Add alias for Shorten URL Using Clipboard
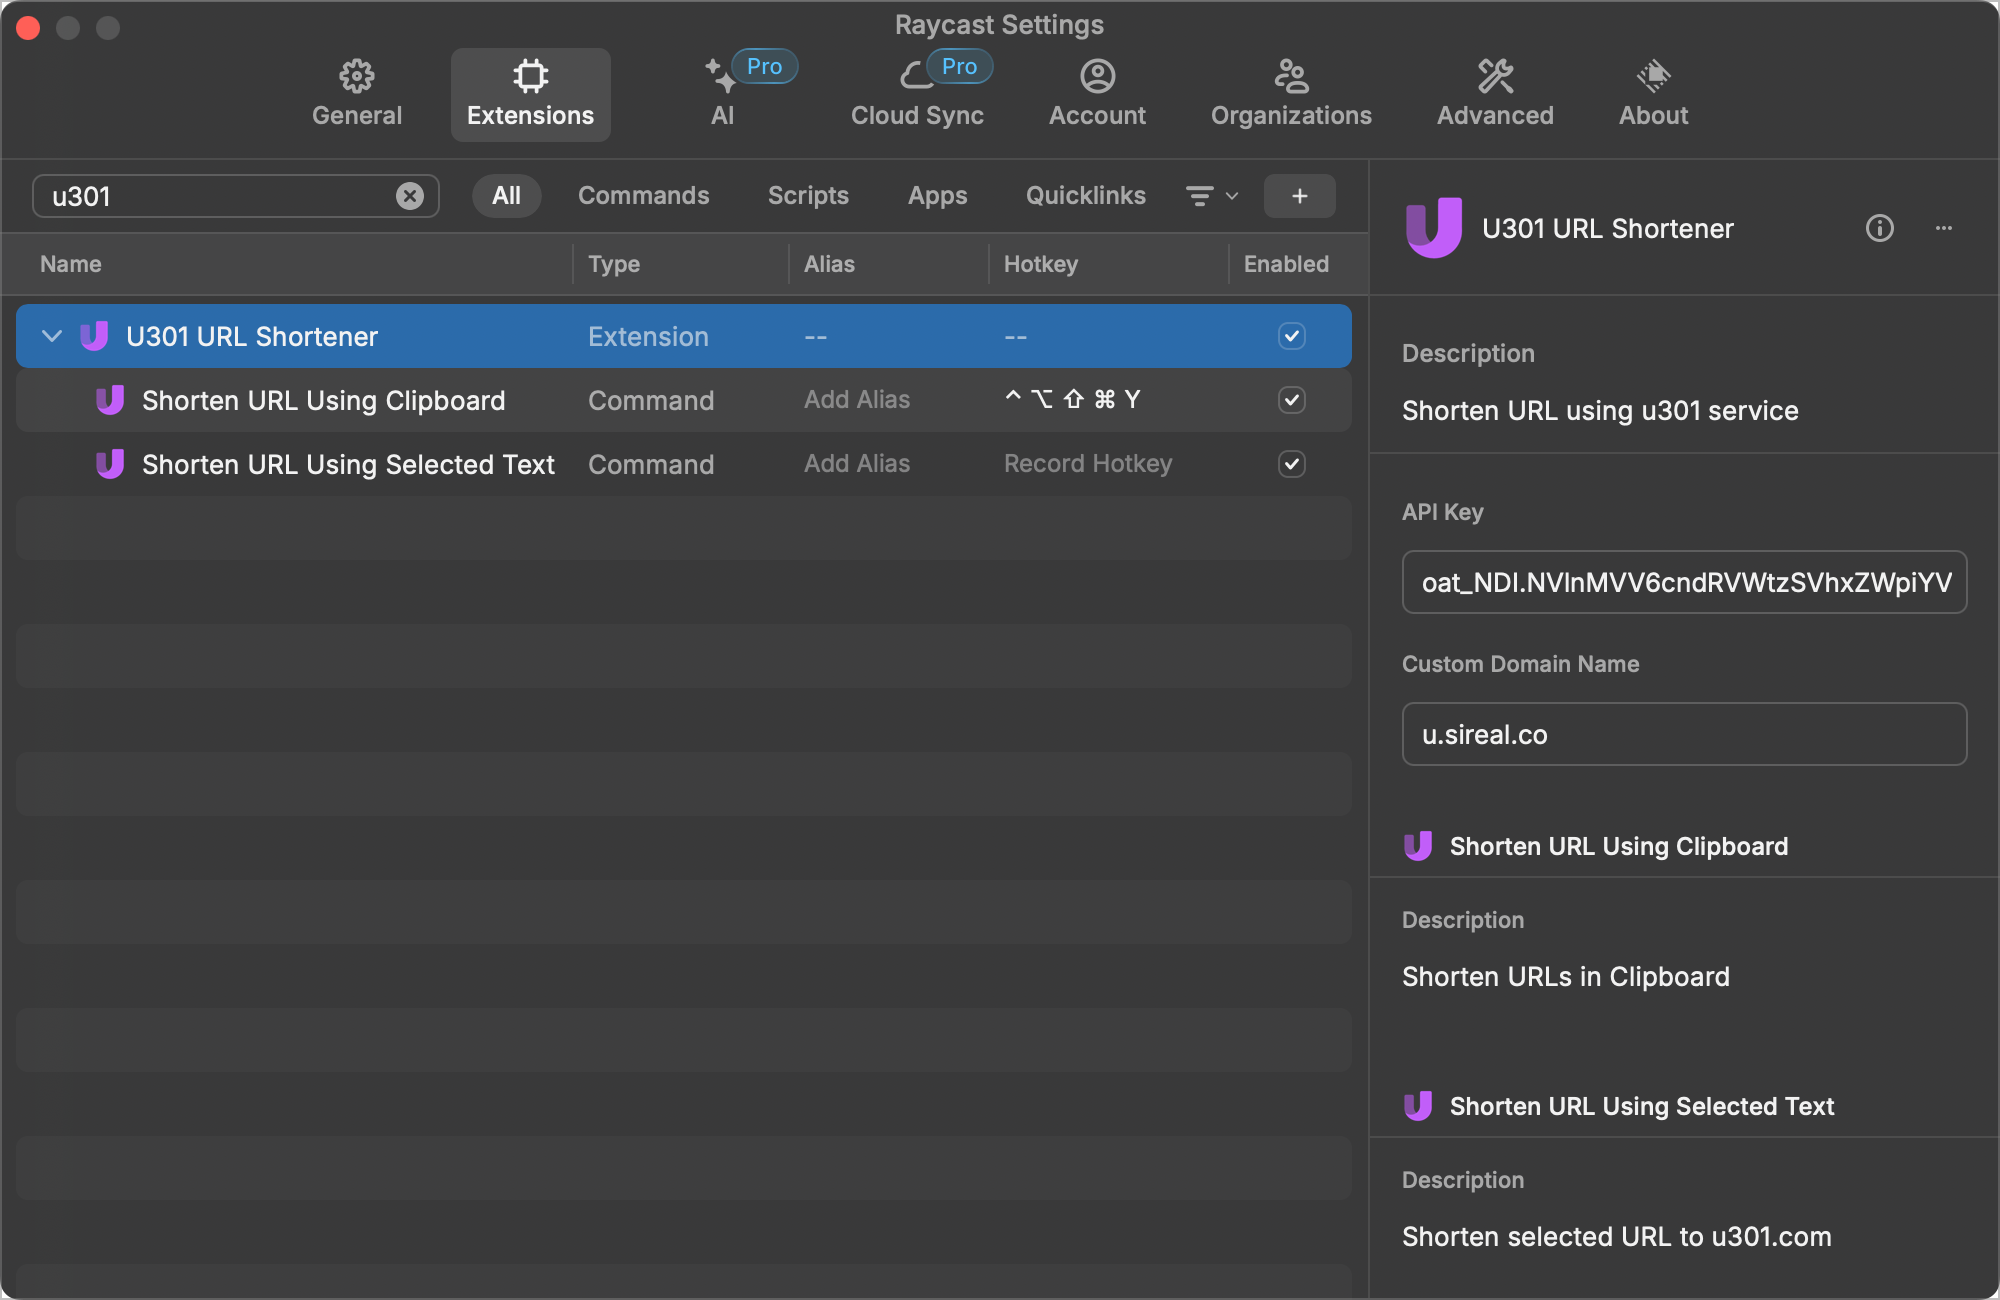 tap(857, 400)
